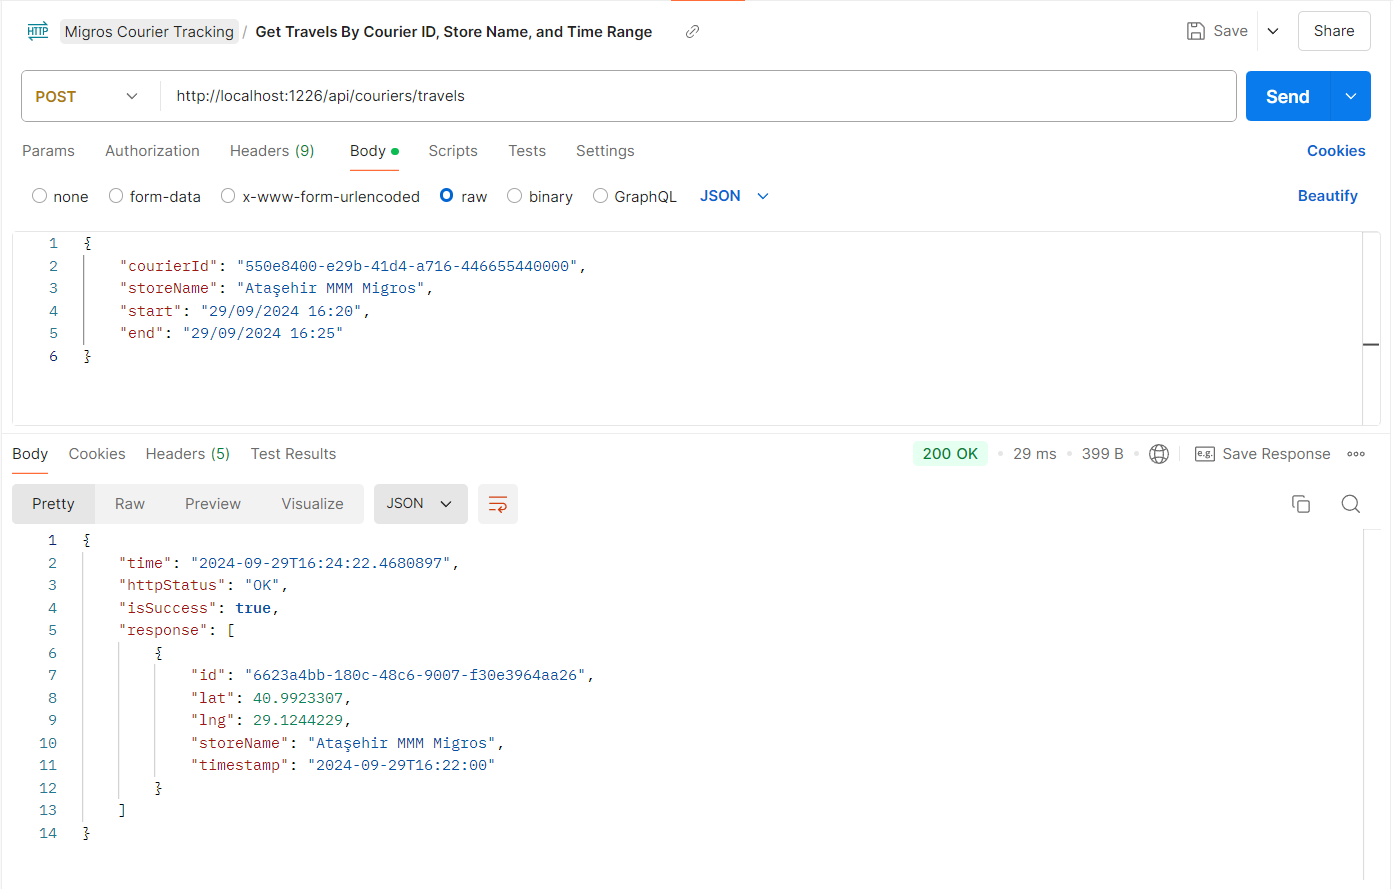Click the "29/09/2024 16:25" end value
This screenshot has height=889, width=1393.
[x=262, y=333]
